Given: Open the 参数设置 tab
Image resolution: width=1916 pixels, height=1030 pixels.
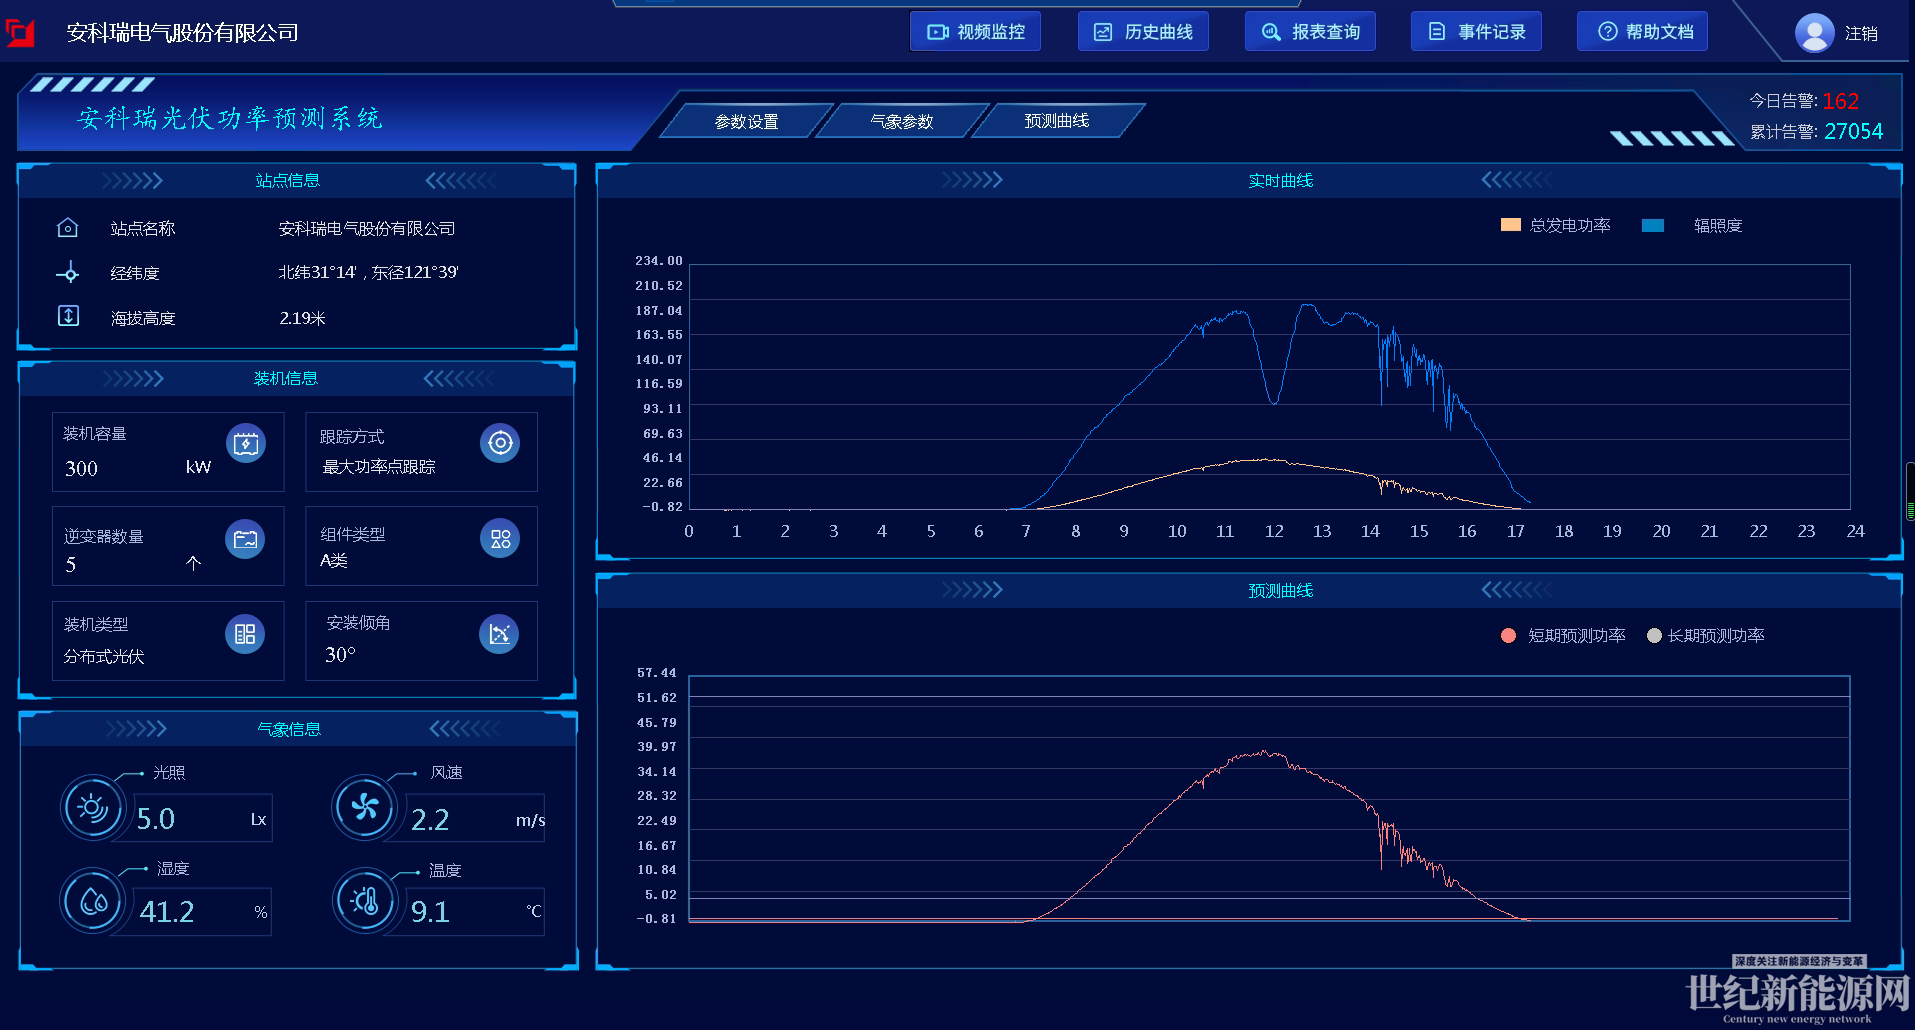Looking at the screenshot, I should pyautogui.click(x=746, y=121).
